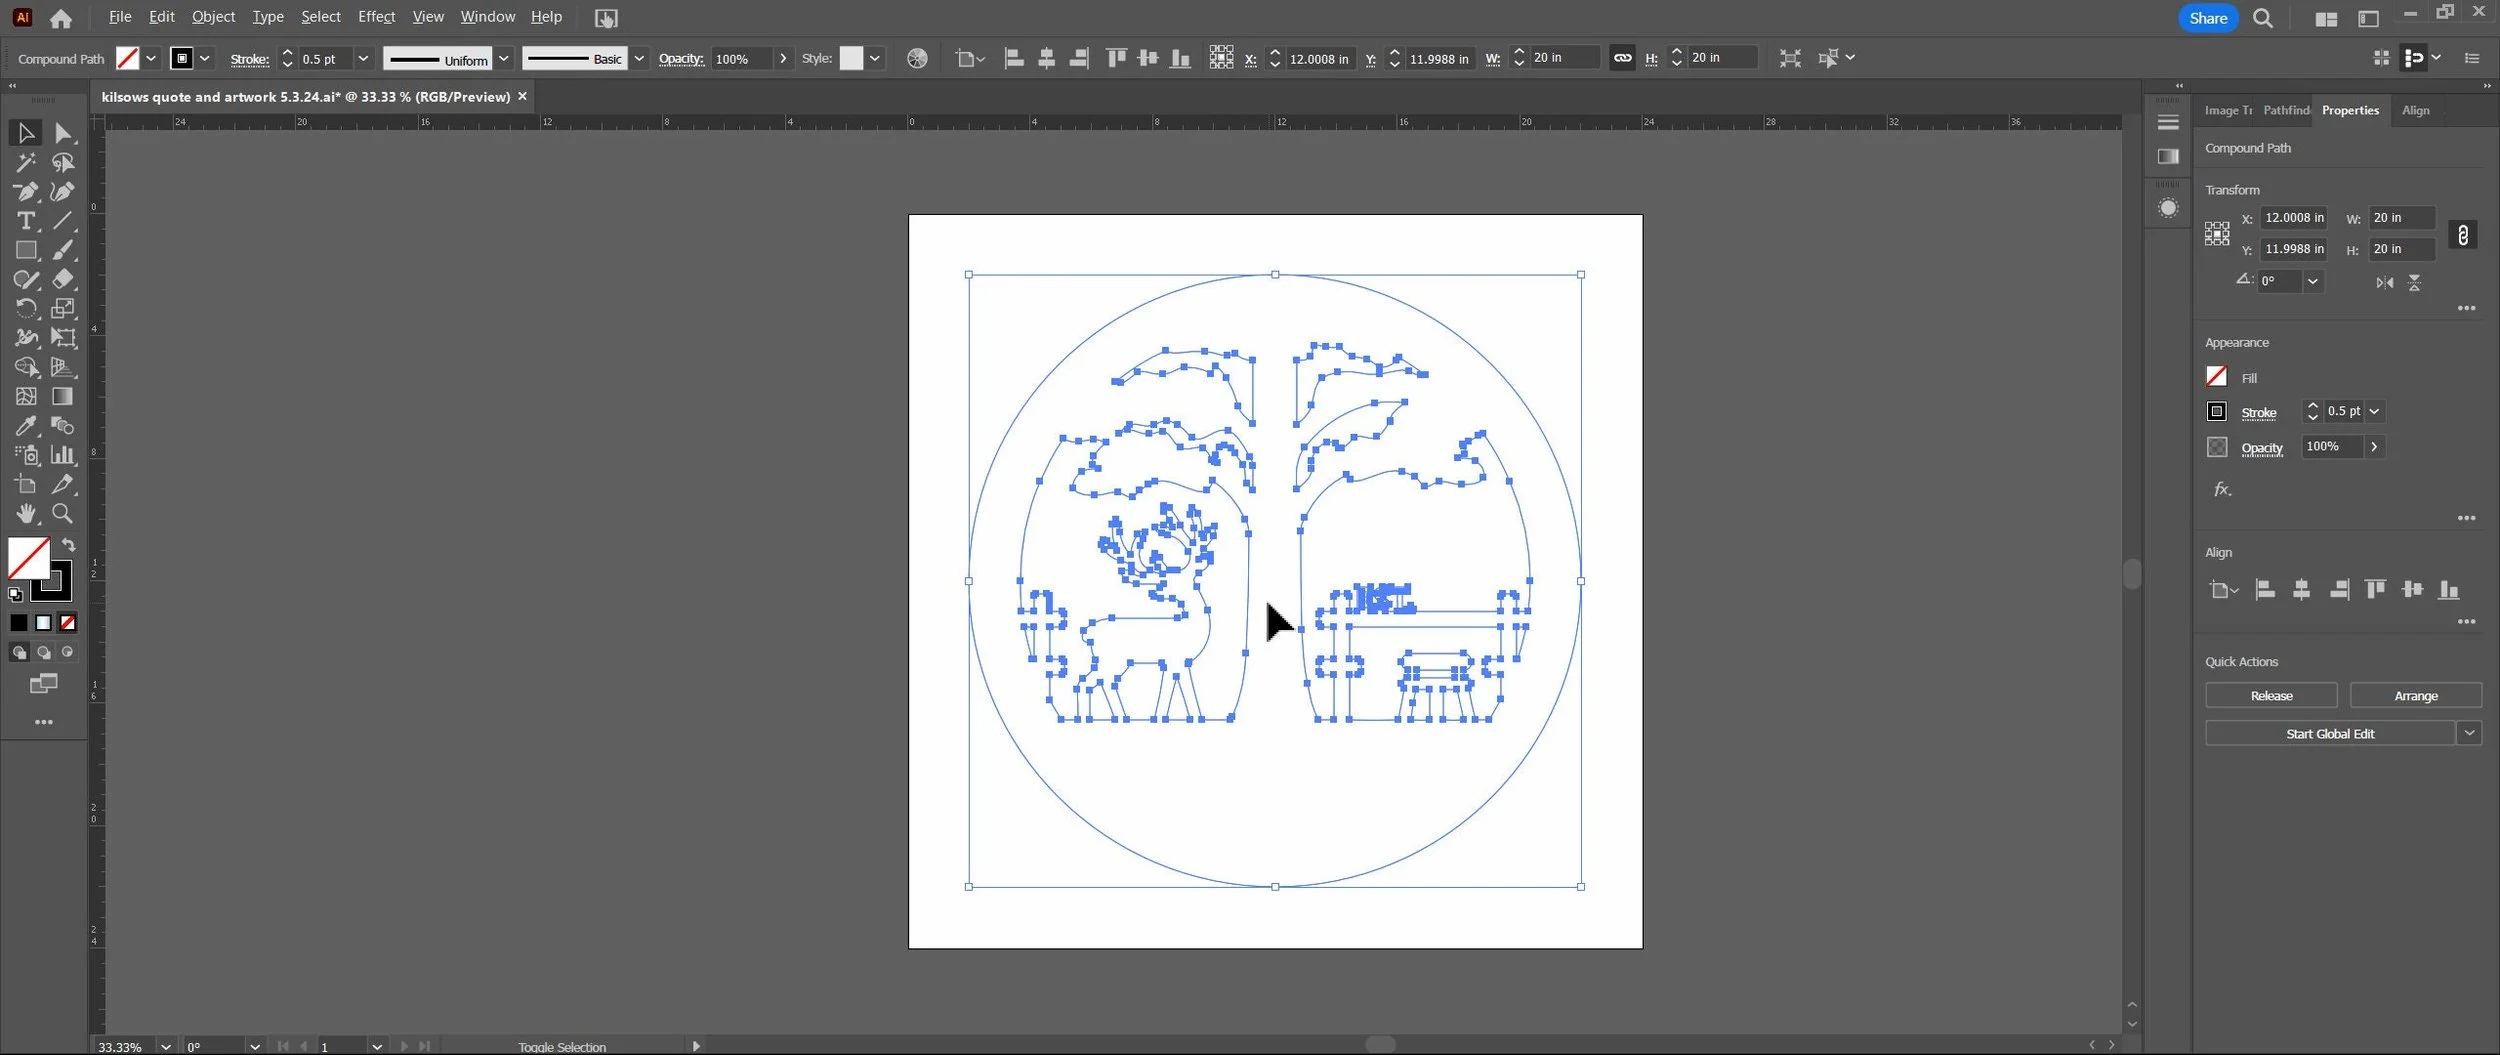Viewport: 2500px width, 1055px height.
Task: Enable Draw Behind mode
Action: (x=43, y=652)
